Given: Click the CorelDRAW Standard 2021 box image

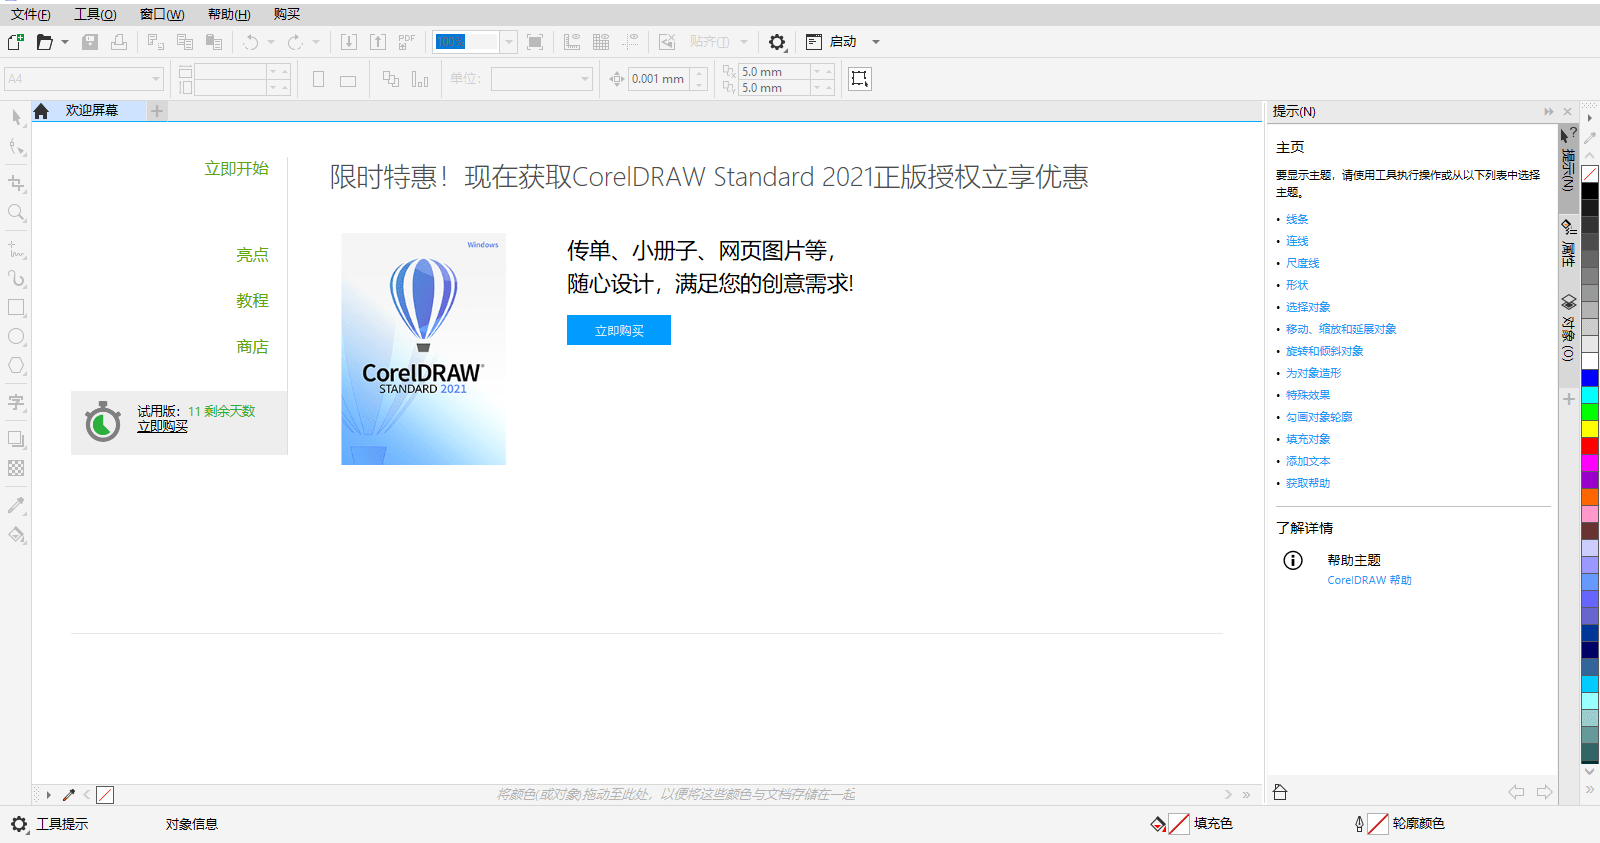Looking at the screenshot, I should tap(423, 349).
